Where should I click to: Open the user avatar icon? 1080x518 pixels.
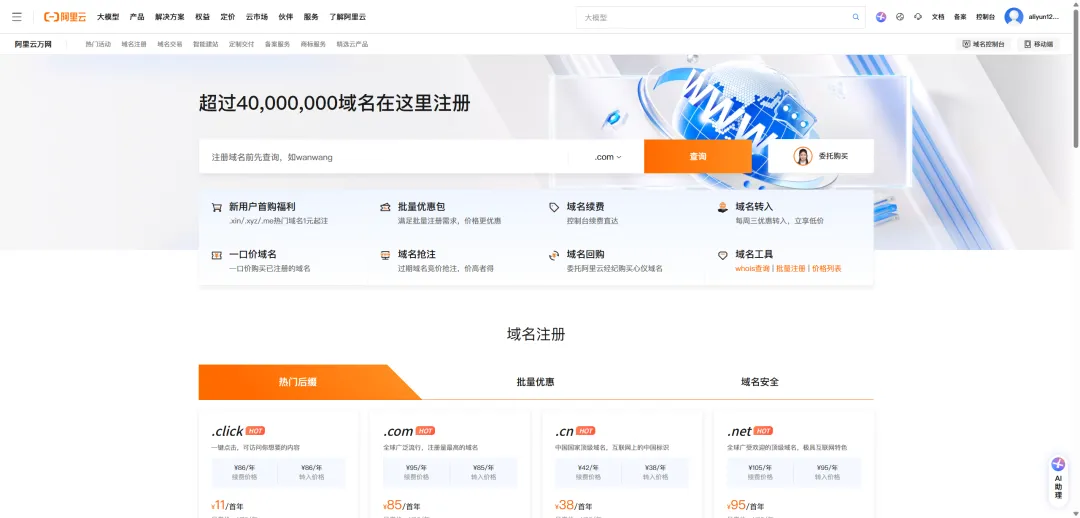click(1014, 17)
